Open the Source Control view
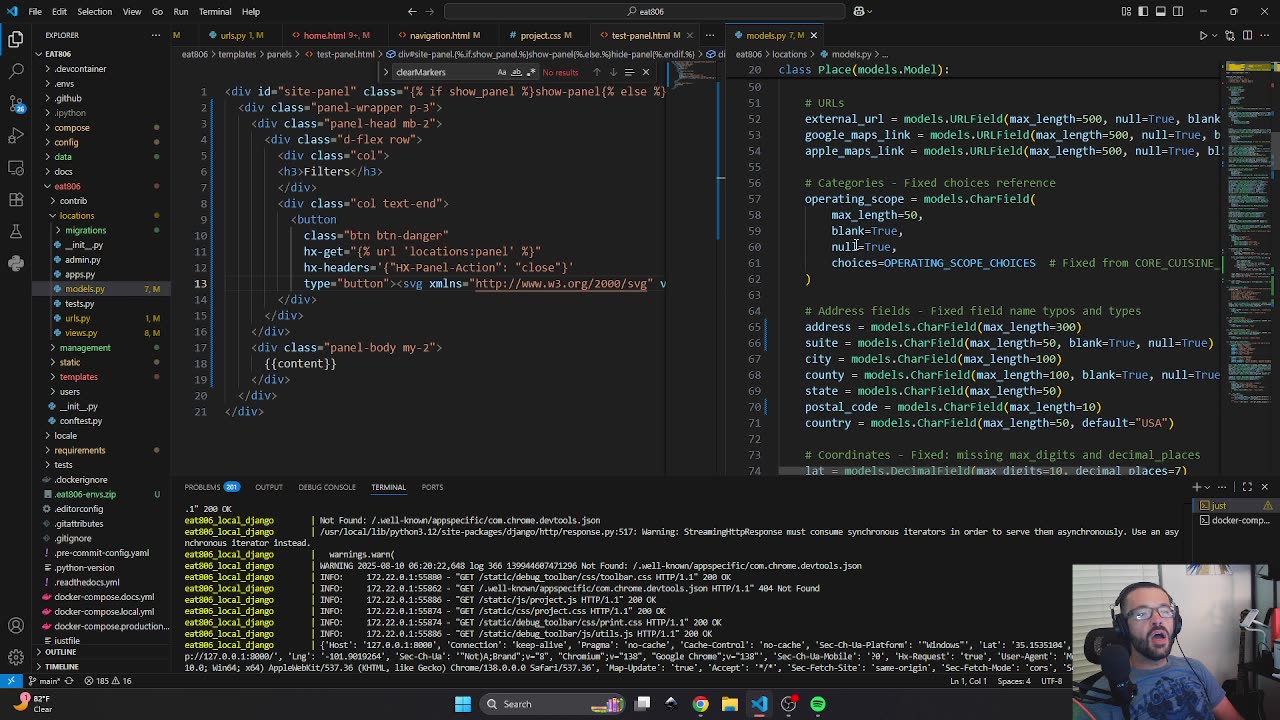 pos(16,104)
